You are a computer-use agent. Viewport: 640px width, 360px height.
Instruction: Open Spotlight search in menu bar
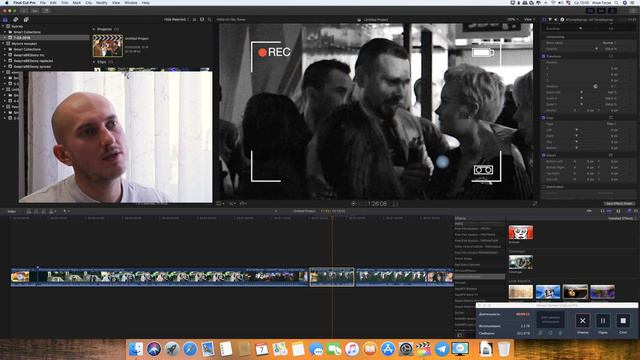(x=617, y=2)
